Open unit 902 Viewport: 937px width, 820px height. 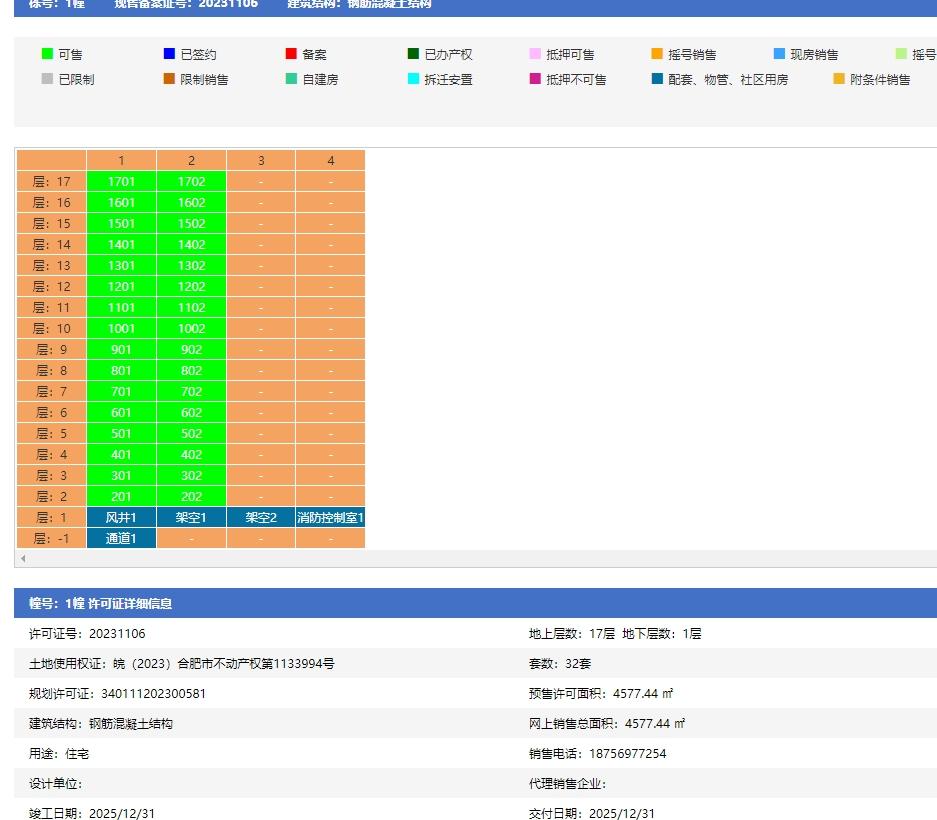[x=191, y=349]
